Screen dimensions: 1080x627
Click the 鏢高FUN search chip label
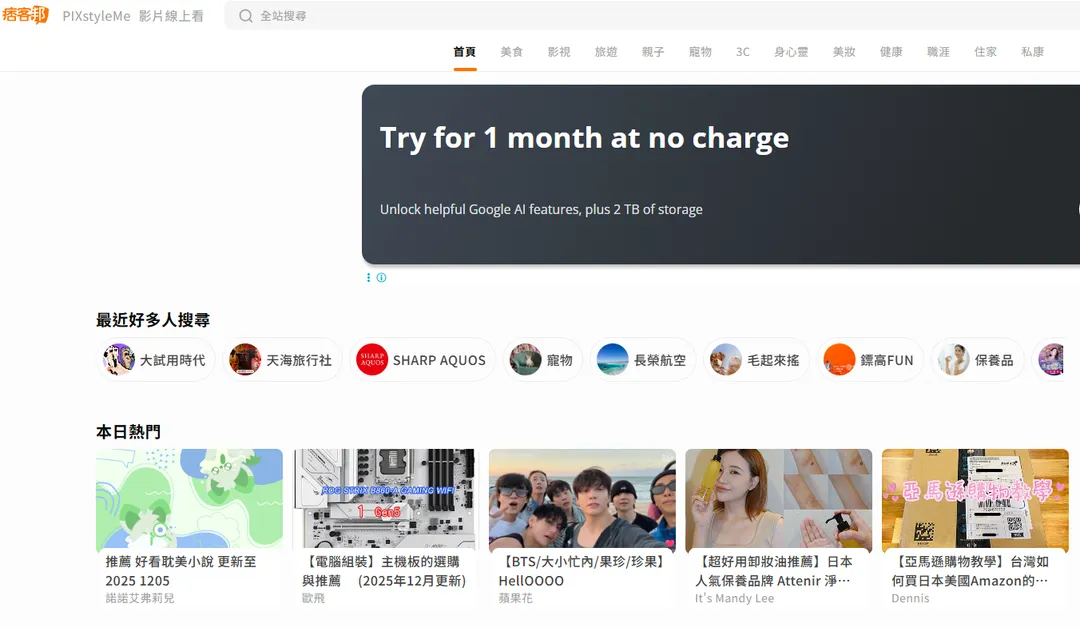887,360
